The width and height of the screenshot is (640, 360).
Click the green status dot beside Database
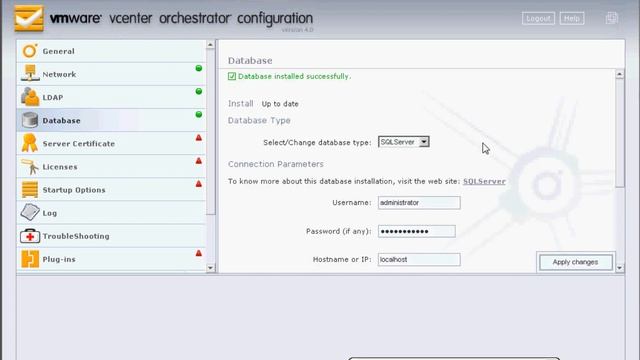pyautogui.click(x=199, y=114)
